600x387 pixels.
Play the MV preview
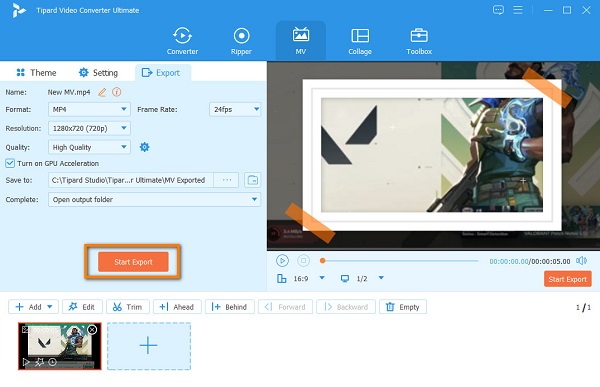(x=282, y=261)
